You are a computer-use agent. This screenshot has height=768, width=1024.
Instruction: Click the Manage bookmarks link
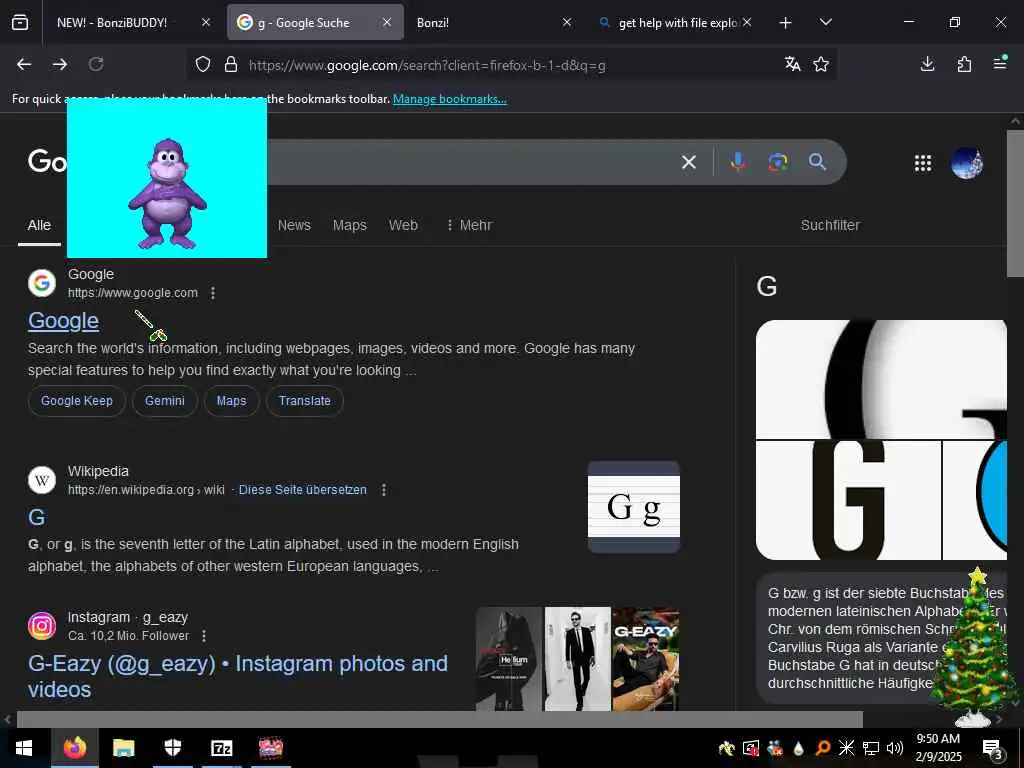449,99
